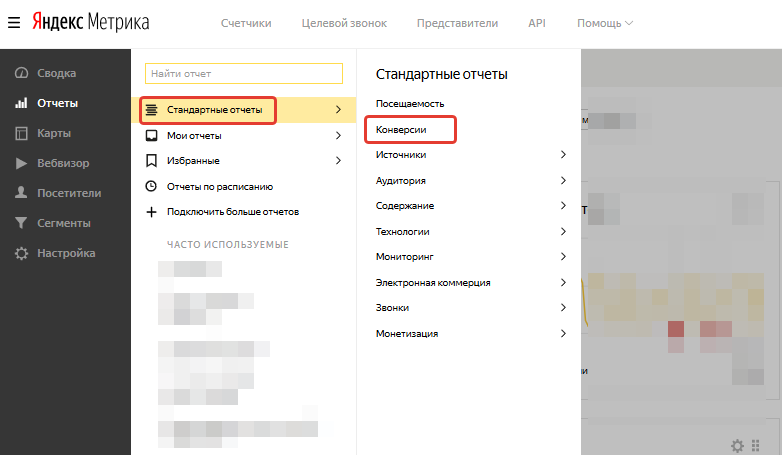
Task: Click the Посетители person icon
Action: (x=21, y=193)
